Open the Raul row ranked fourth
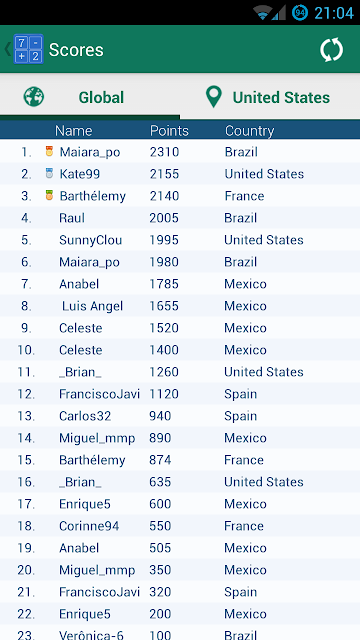The height and width of the screenshot is (640, 360). (180, 218)
